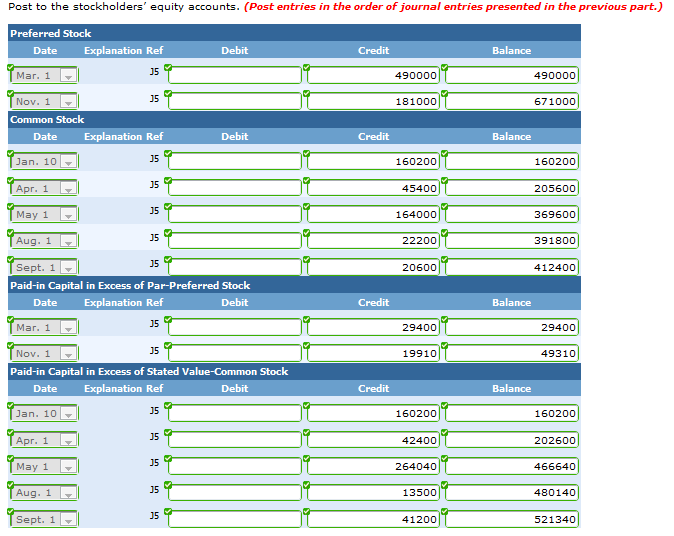Click the Common Stock credit field showing 22200

point(373,241)
